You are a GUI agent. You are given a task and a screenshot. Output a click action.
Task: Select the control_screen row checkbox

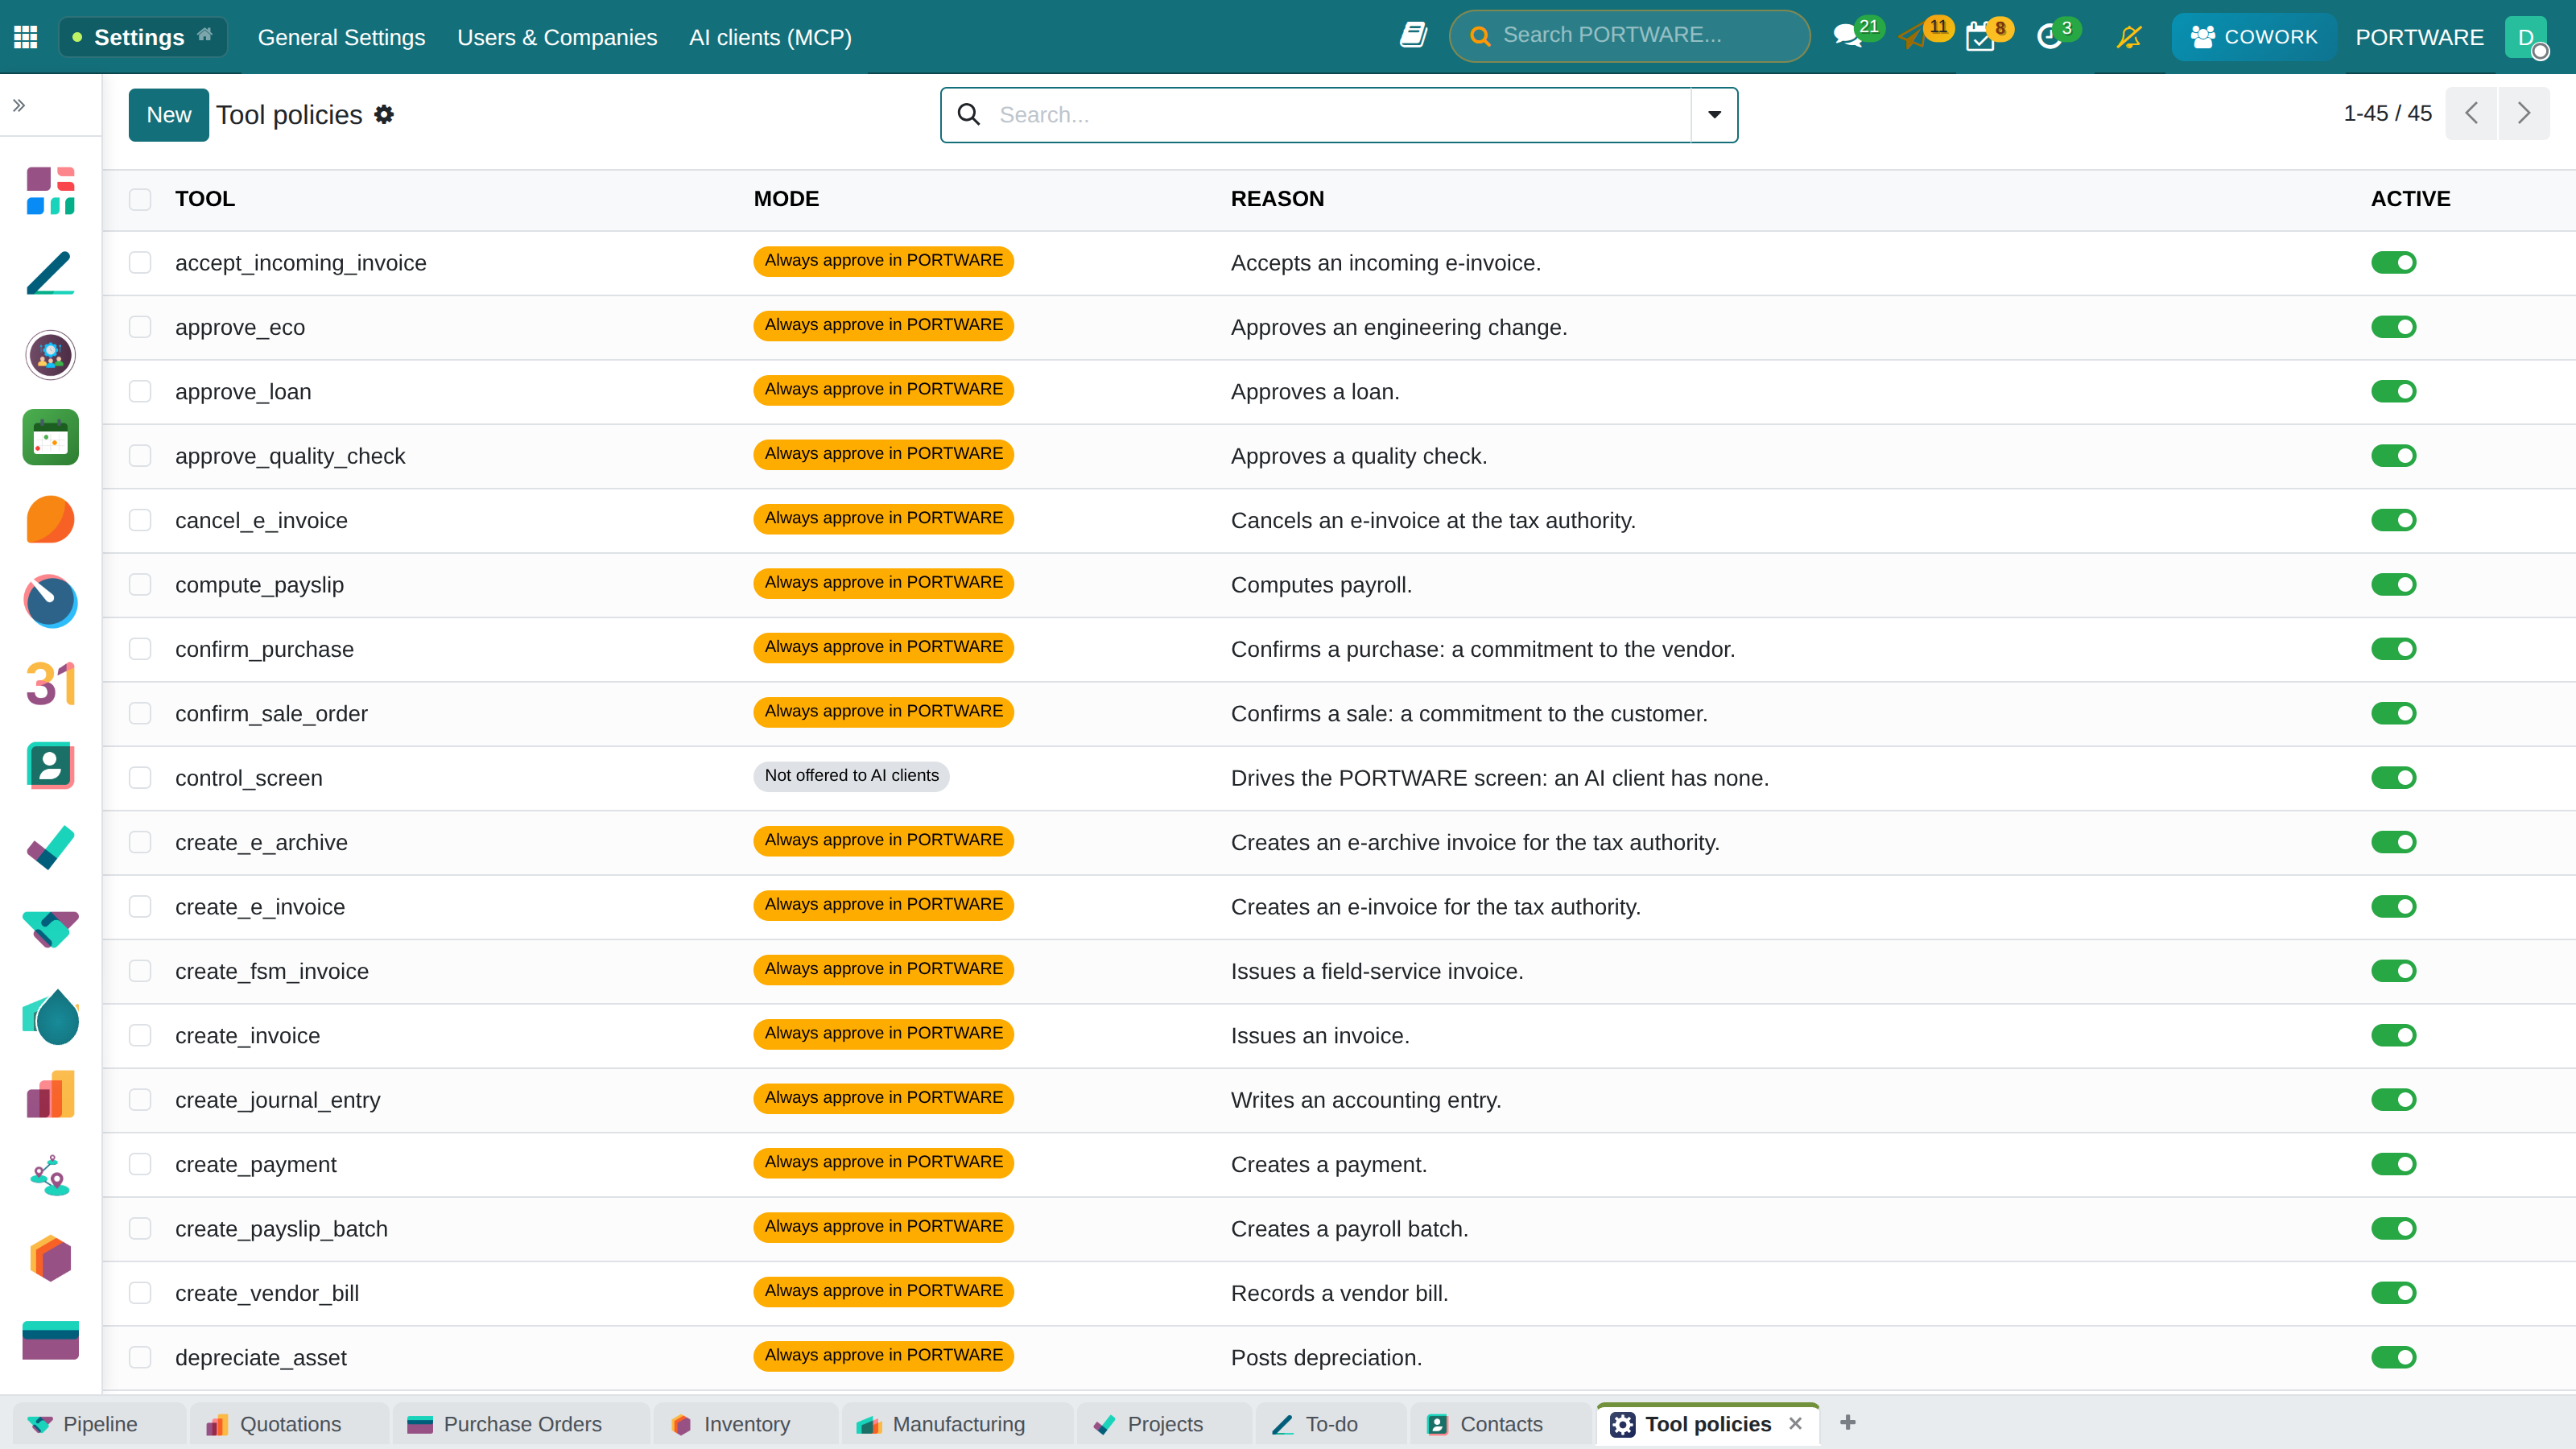pyautogui.click(x=140, y=778)
